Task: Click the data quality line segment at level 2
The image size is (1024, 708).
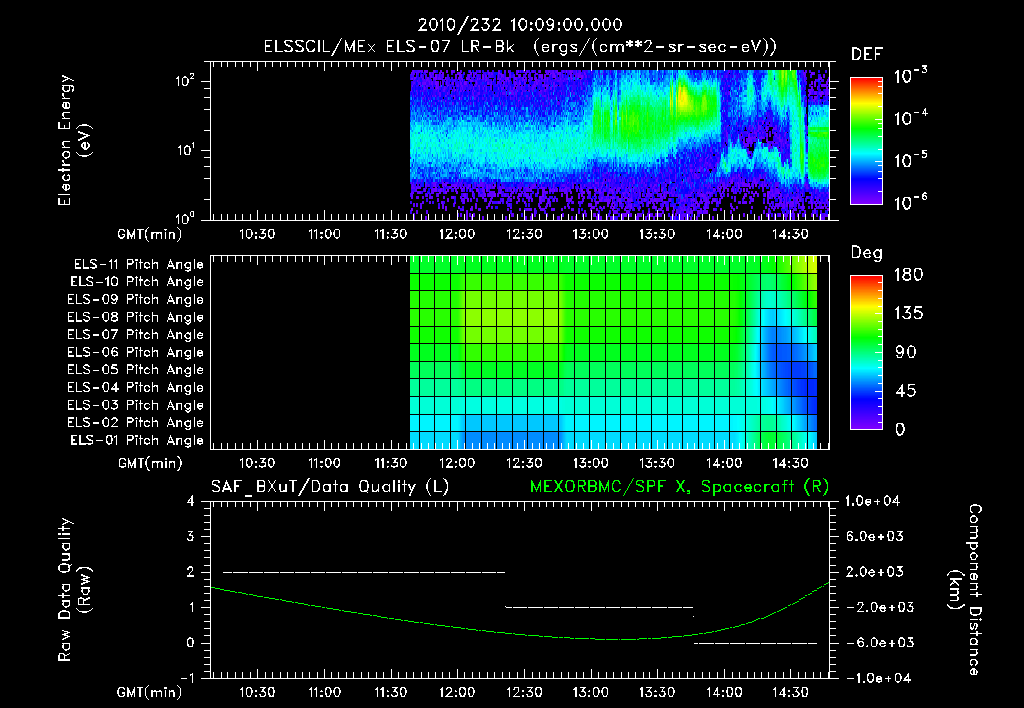Action: pyautogui.click(x=364, y=572)
